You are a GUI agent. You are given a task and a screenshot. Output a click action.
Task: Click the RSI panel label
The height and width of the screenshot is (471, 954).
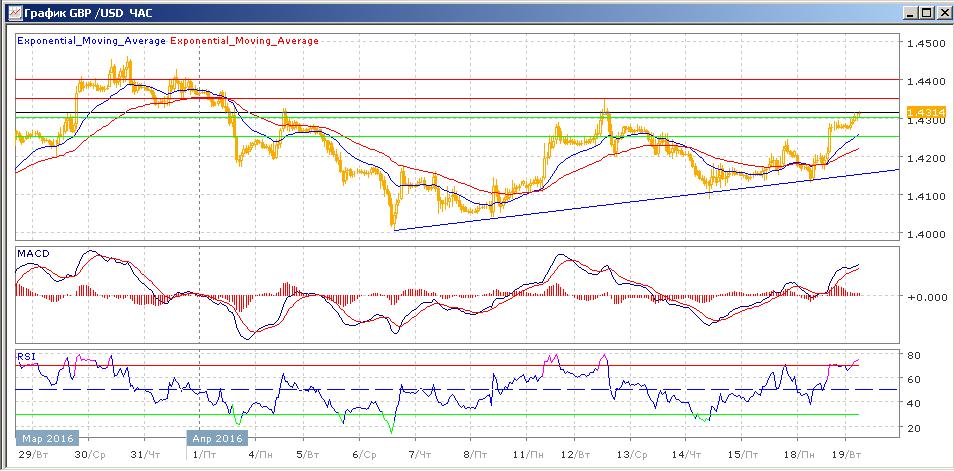click(27, 357)
